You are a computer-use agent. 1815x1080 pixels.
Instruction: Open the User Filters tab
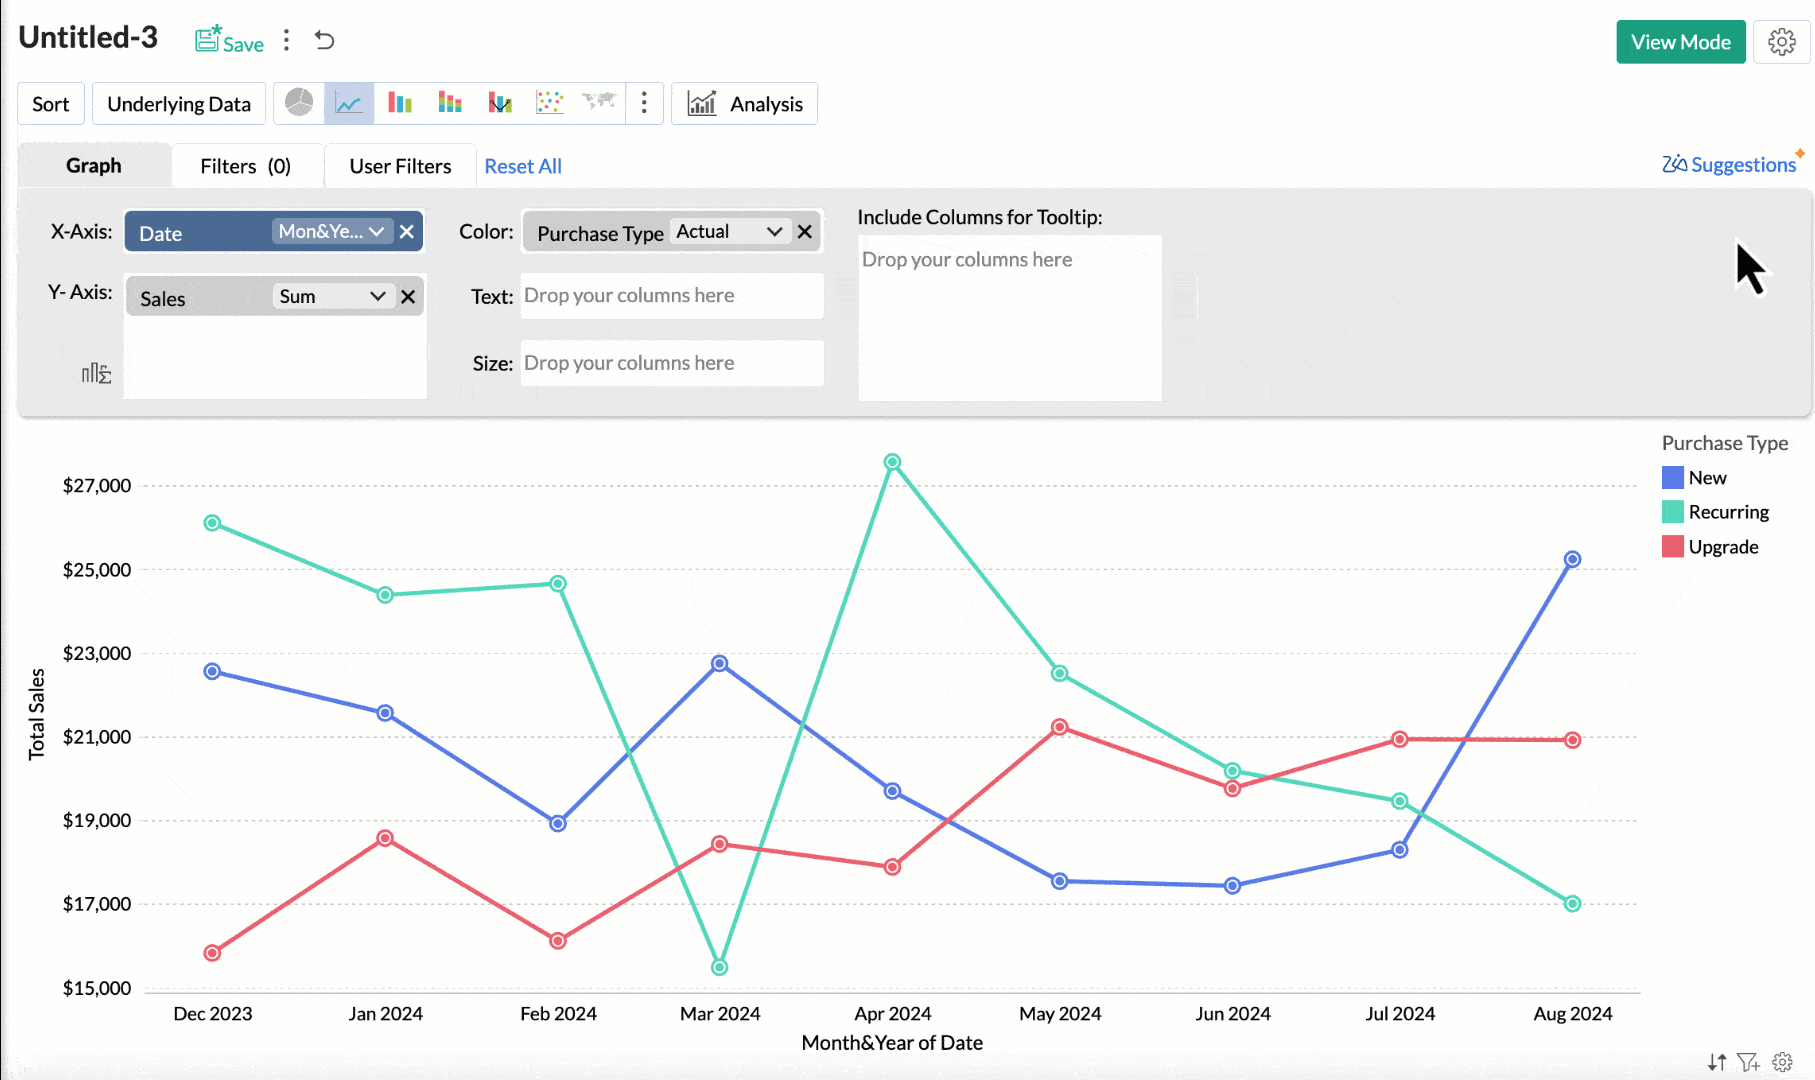[400, 166]
